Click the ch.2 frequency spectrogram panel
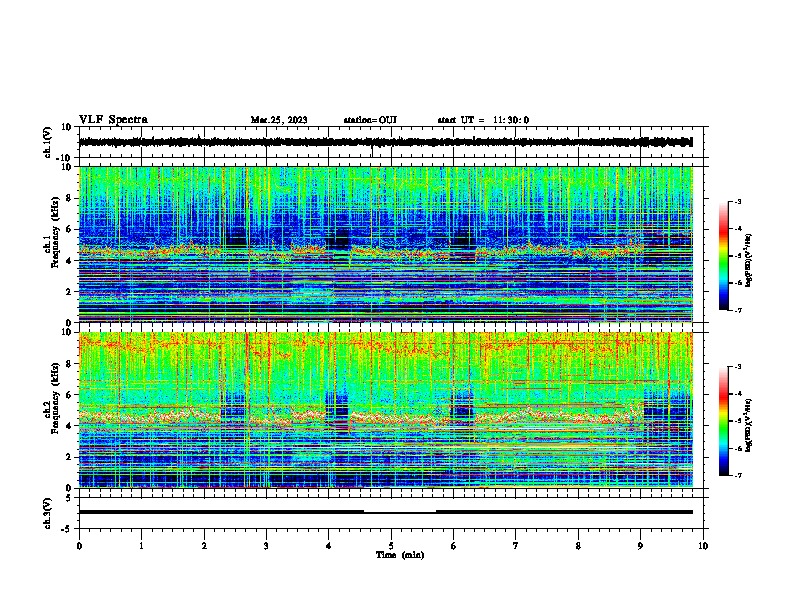Viewport: 792px width, 612px height. pyautogui.click(x=386, y=410)
